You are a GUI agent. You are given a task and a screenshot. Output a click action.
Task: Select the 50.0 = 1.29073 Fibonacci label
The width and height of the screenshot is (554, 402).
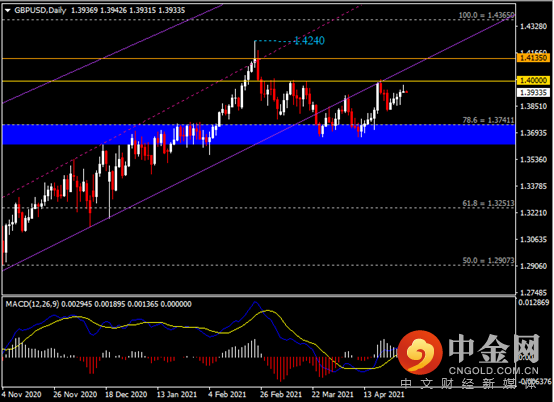(x=488, y=260)
